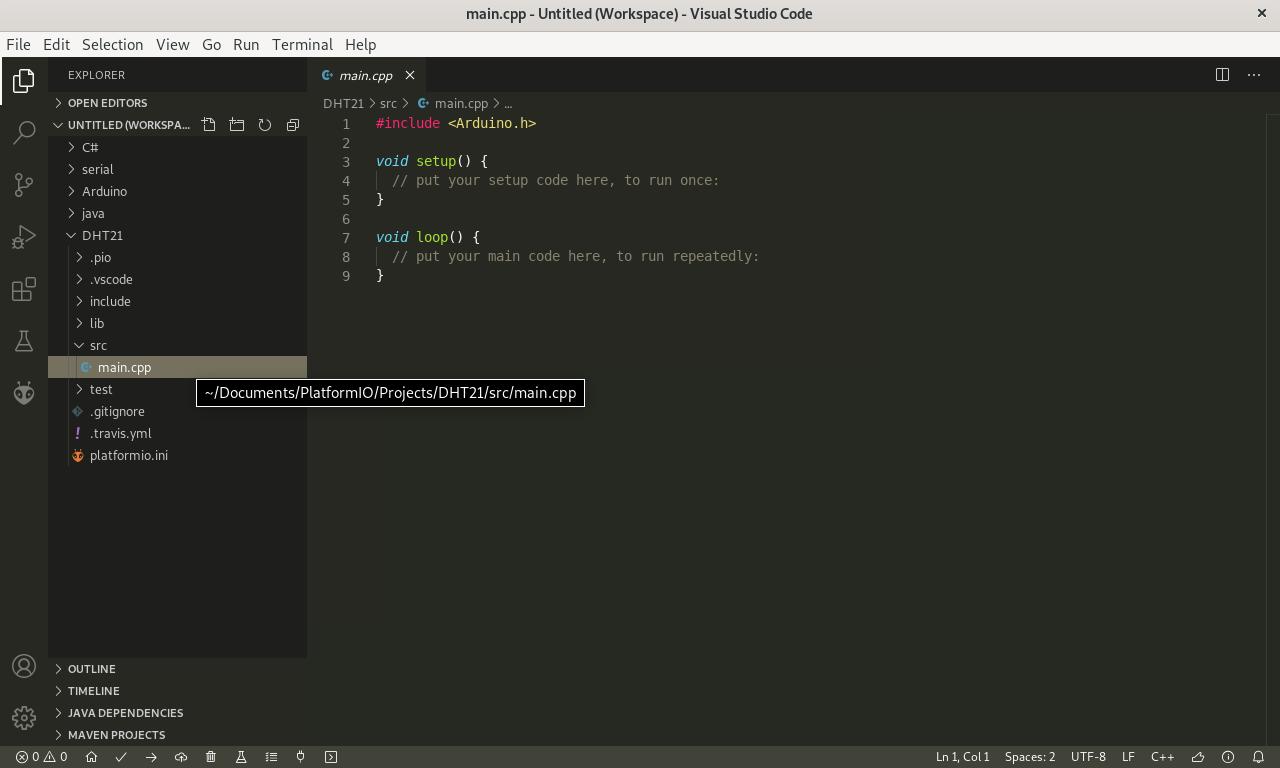Collapse the UNTITLED (WORKSPACE) section
This screenshot has height=768, width=1280.
(122, 125)
